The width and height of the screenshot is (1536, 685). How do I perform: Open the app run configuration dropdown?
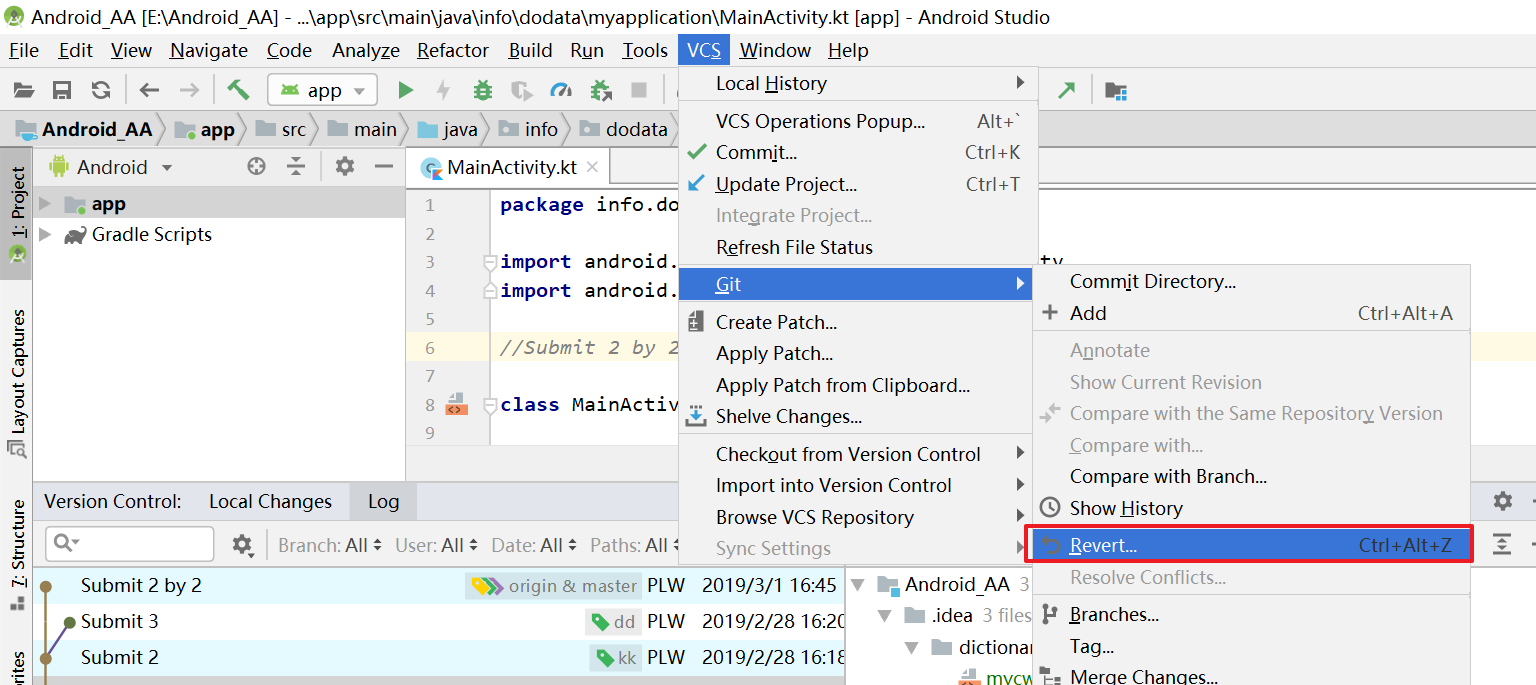click(322, 91)
